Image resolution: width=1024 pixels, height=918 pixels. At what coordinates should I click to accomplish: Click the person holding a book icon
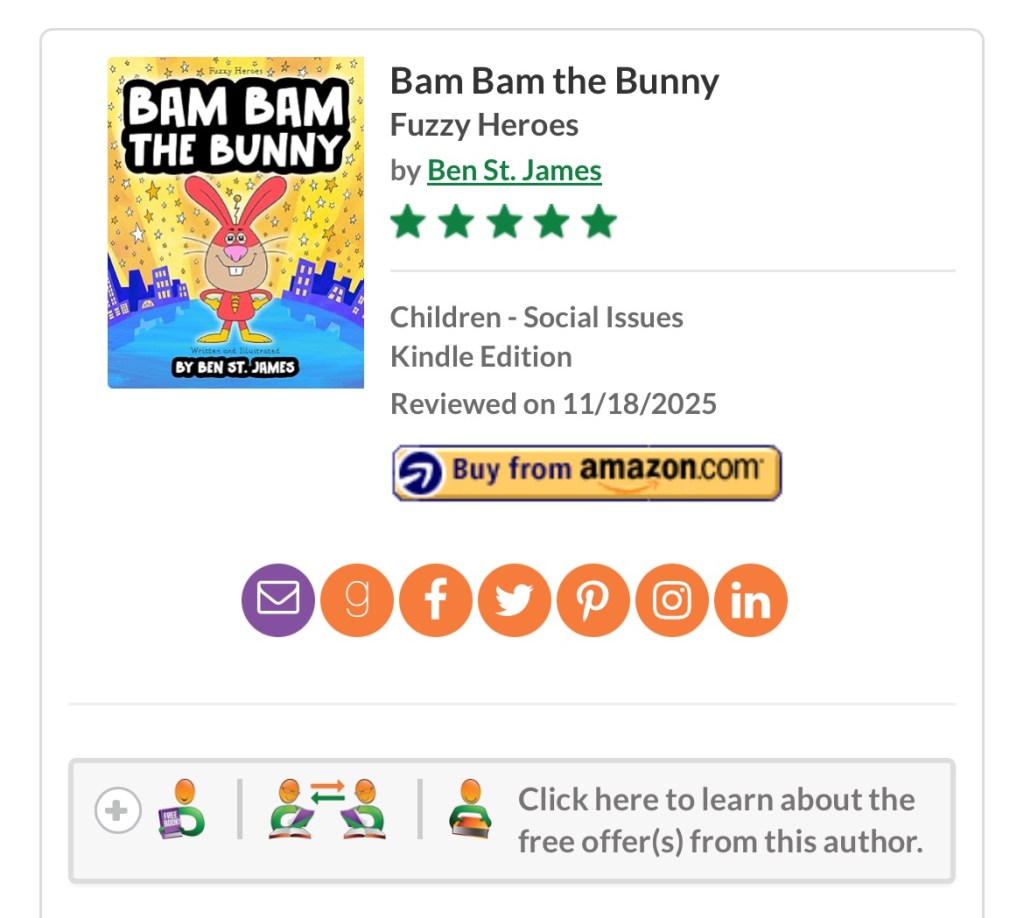coord(469,808)
